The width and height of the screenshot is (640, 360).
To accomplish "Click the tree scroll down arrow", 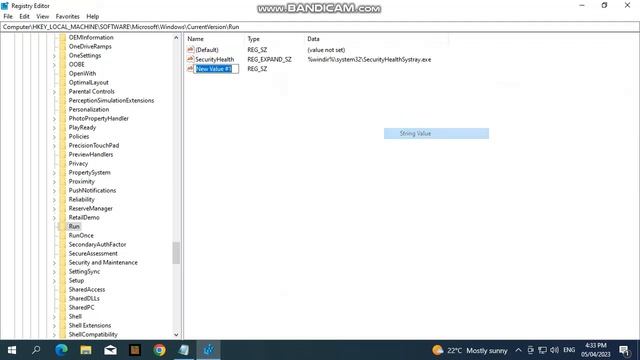I will tap(176, 335).
